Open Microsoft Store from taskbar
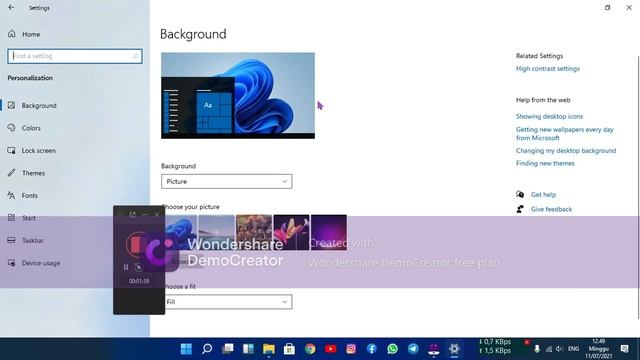 click(x=289, y=349)
